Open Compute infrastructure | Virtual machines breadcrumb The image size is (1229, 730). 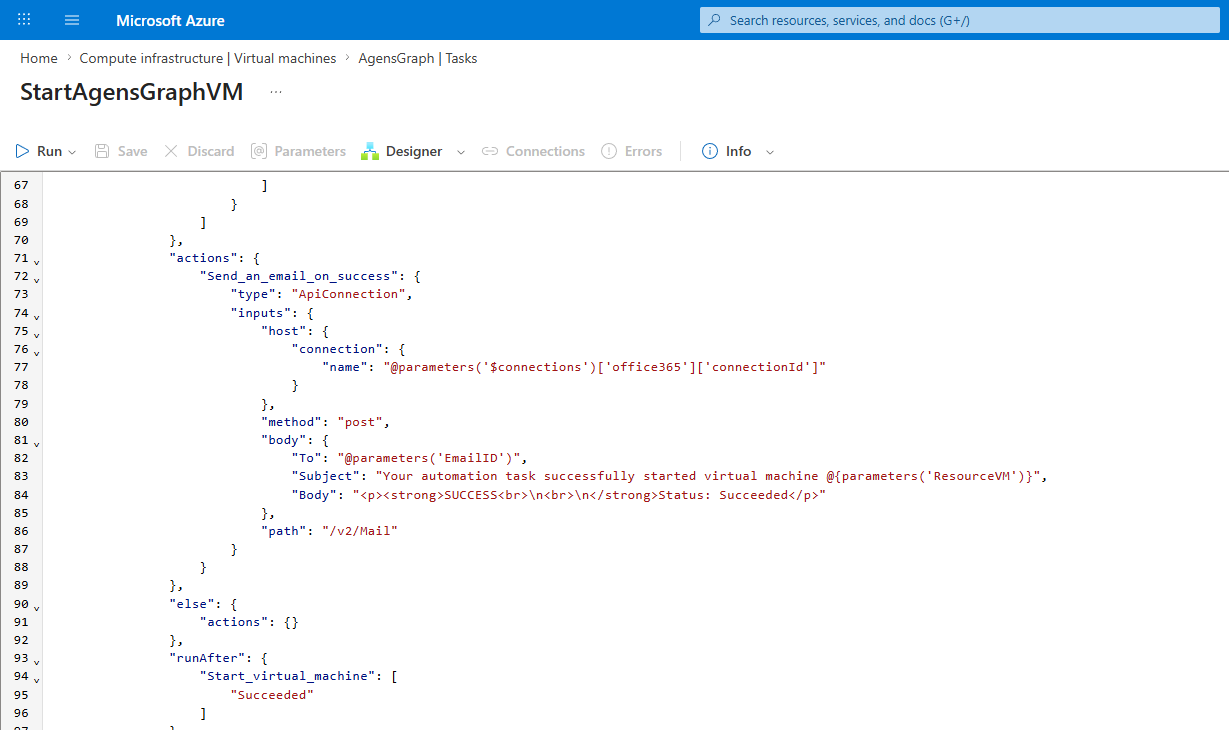click(x=208, y=58)
